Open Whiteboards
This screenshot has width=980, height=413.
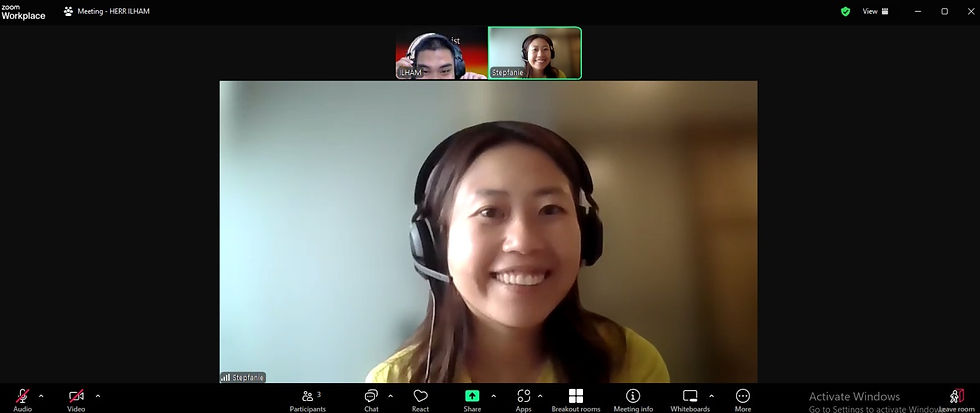[x=690, y=399]
